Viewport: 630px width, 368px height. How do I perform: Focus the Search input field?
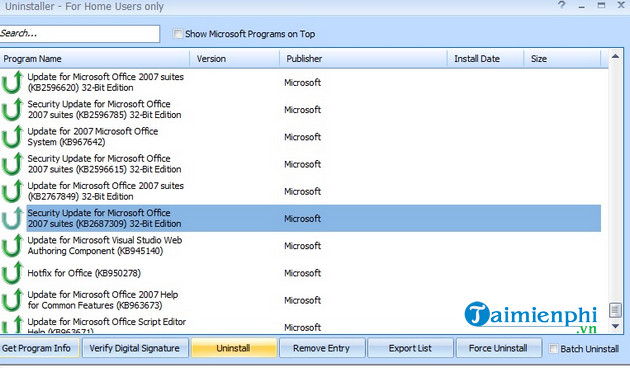(x=80, y=33)
